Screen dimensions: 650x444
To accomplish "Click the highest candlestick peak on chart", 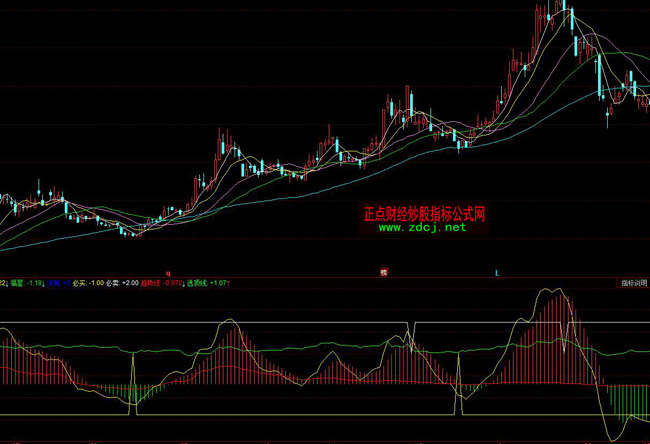I will coord(565,8).
